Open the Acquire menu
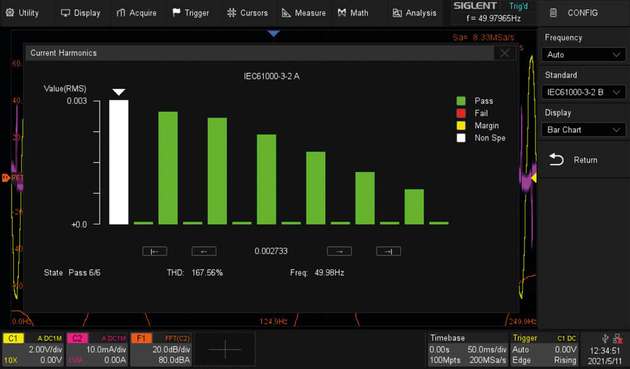 coord(136,13)
